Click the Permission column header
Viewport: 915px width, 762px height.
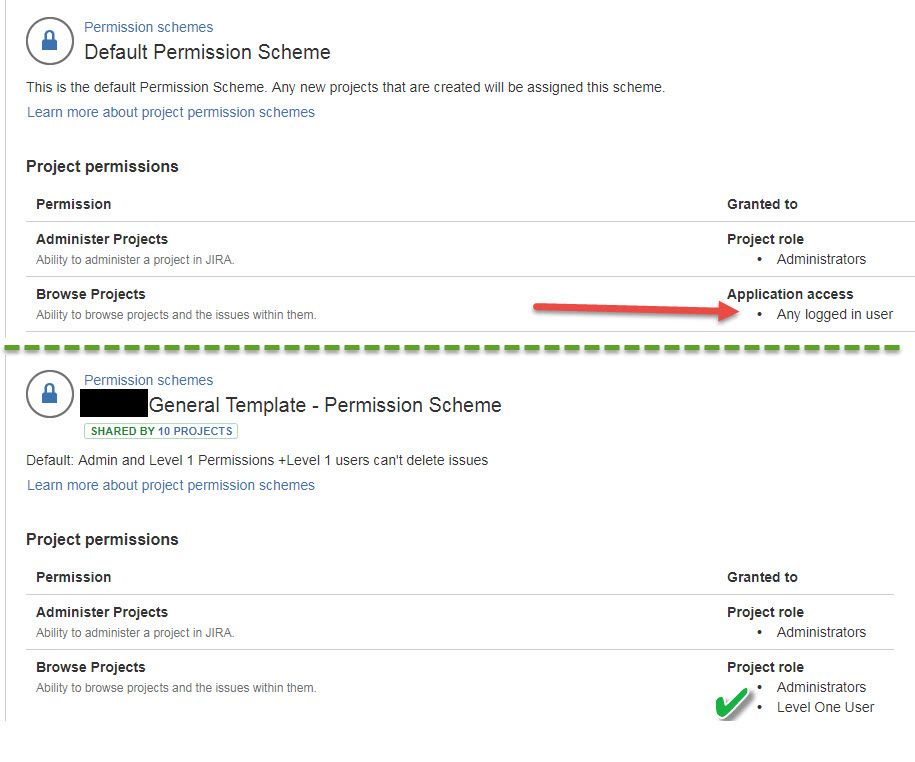point(73,204)
